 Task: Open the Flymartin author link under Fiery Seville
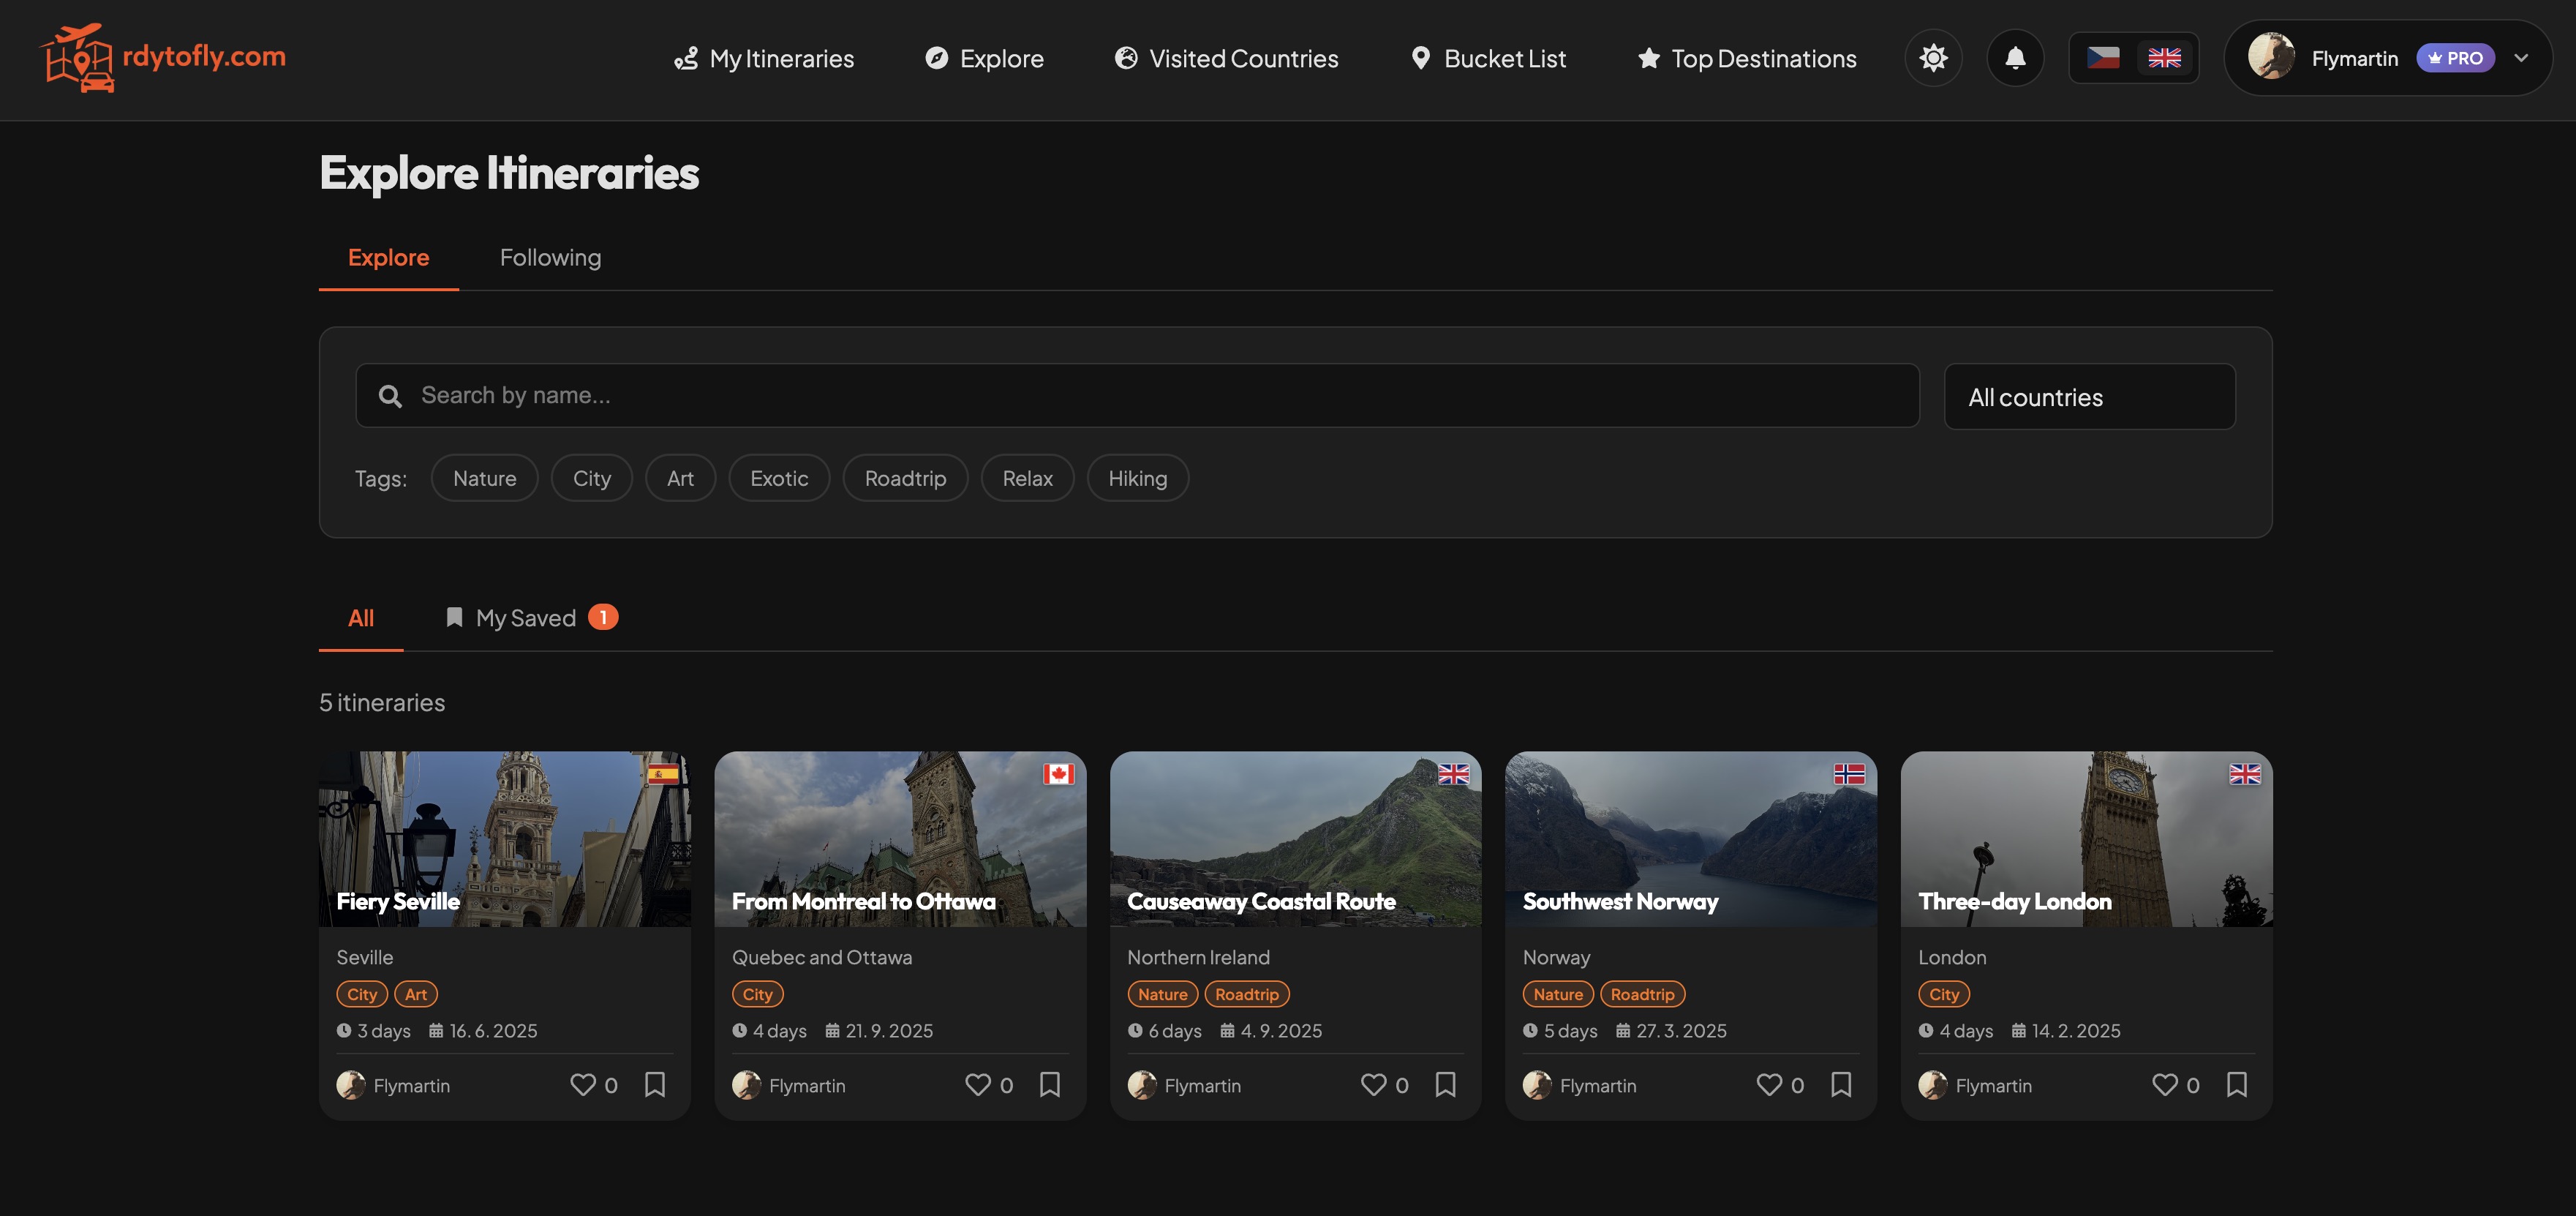click(411, 1085)
